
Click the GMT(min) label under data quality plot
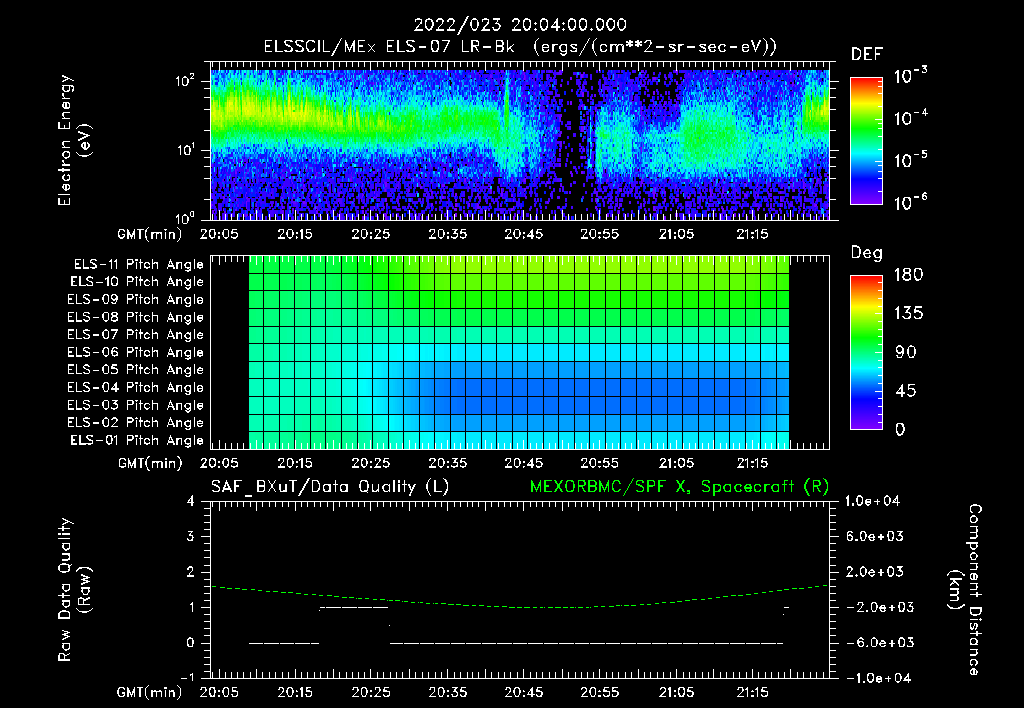click(150, 692)
